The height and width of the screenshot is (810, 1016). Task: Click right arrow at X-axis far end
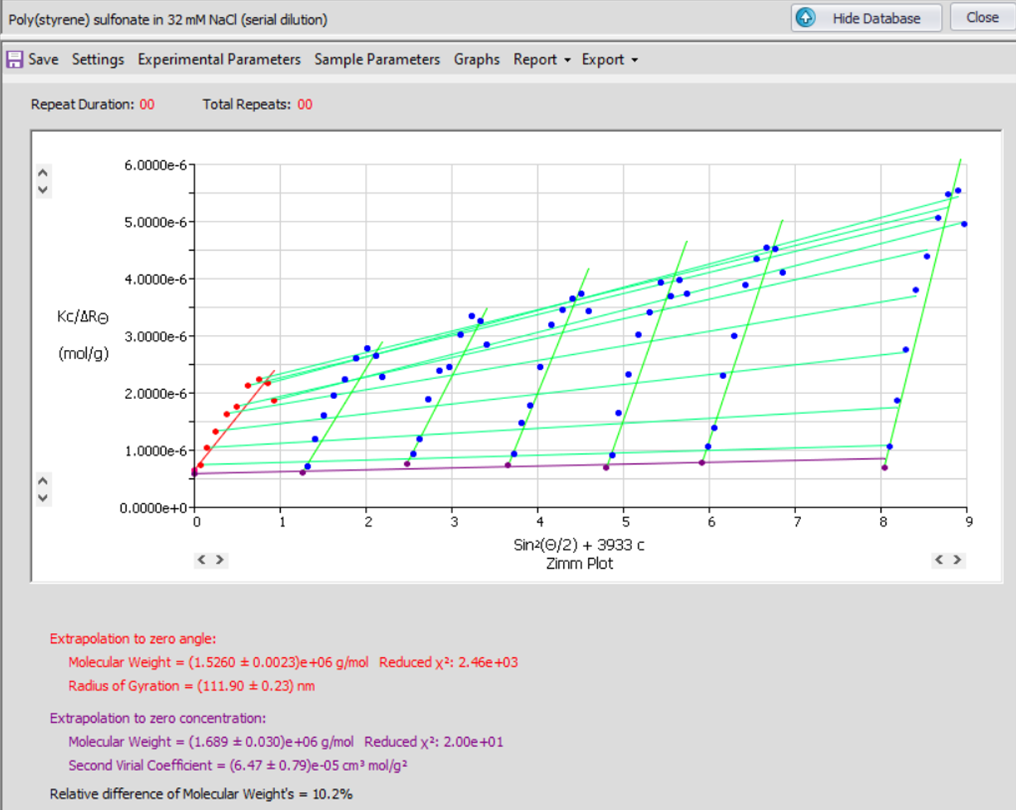958,560
